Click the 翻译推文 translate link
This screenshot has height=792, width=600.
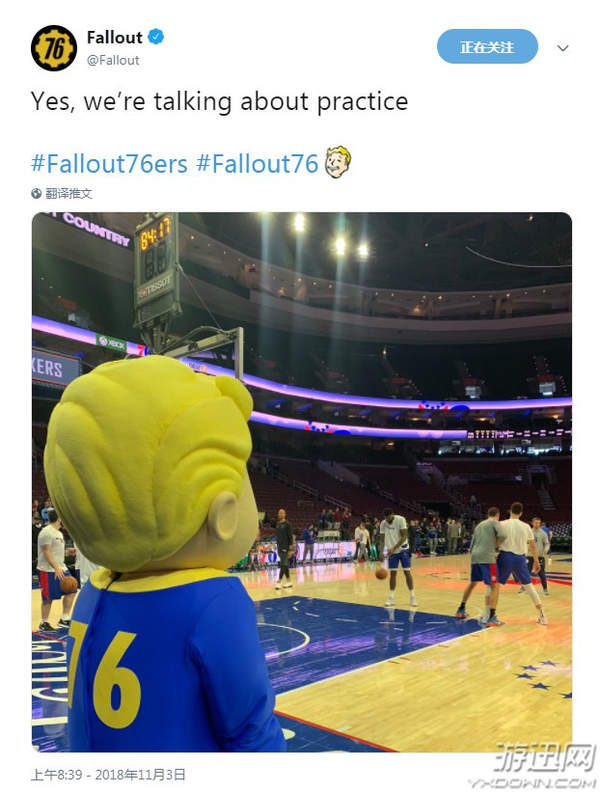[x=68, y=193]
